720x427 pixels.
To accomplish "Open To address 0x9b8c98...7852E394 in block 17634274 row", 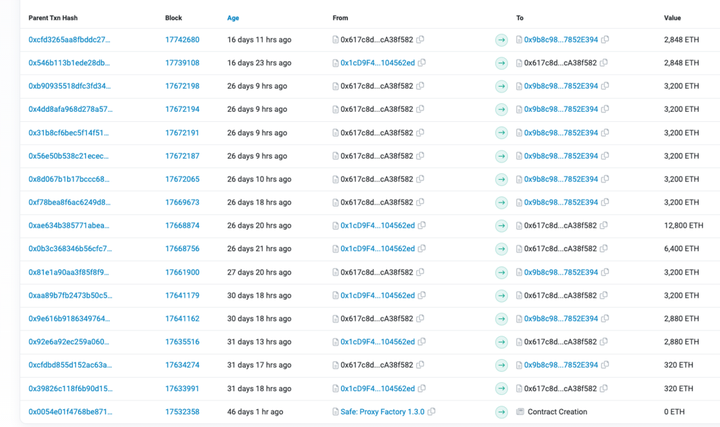I will point(561,365).
